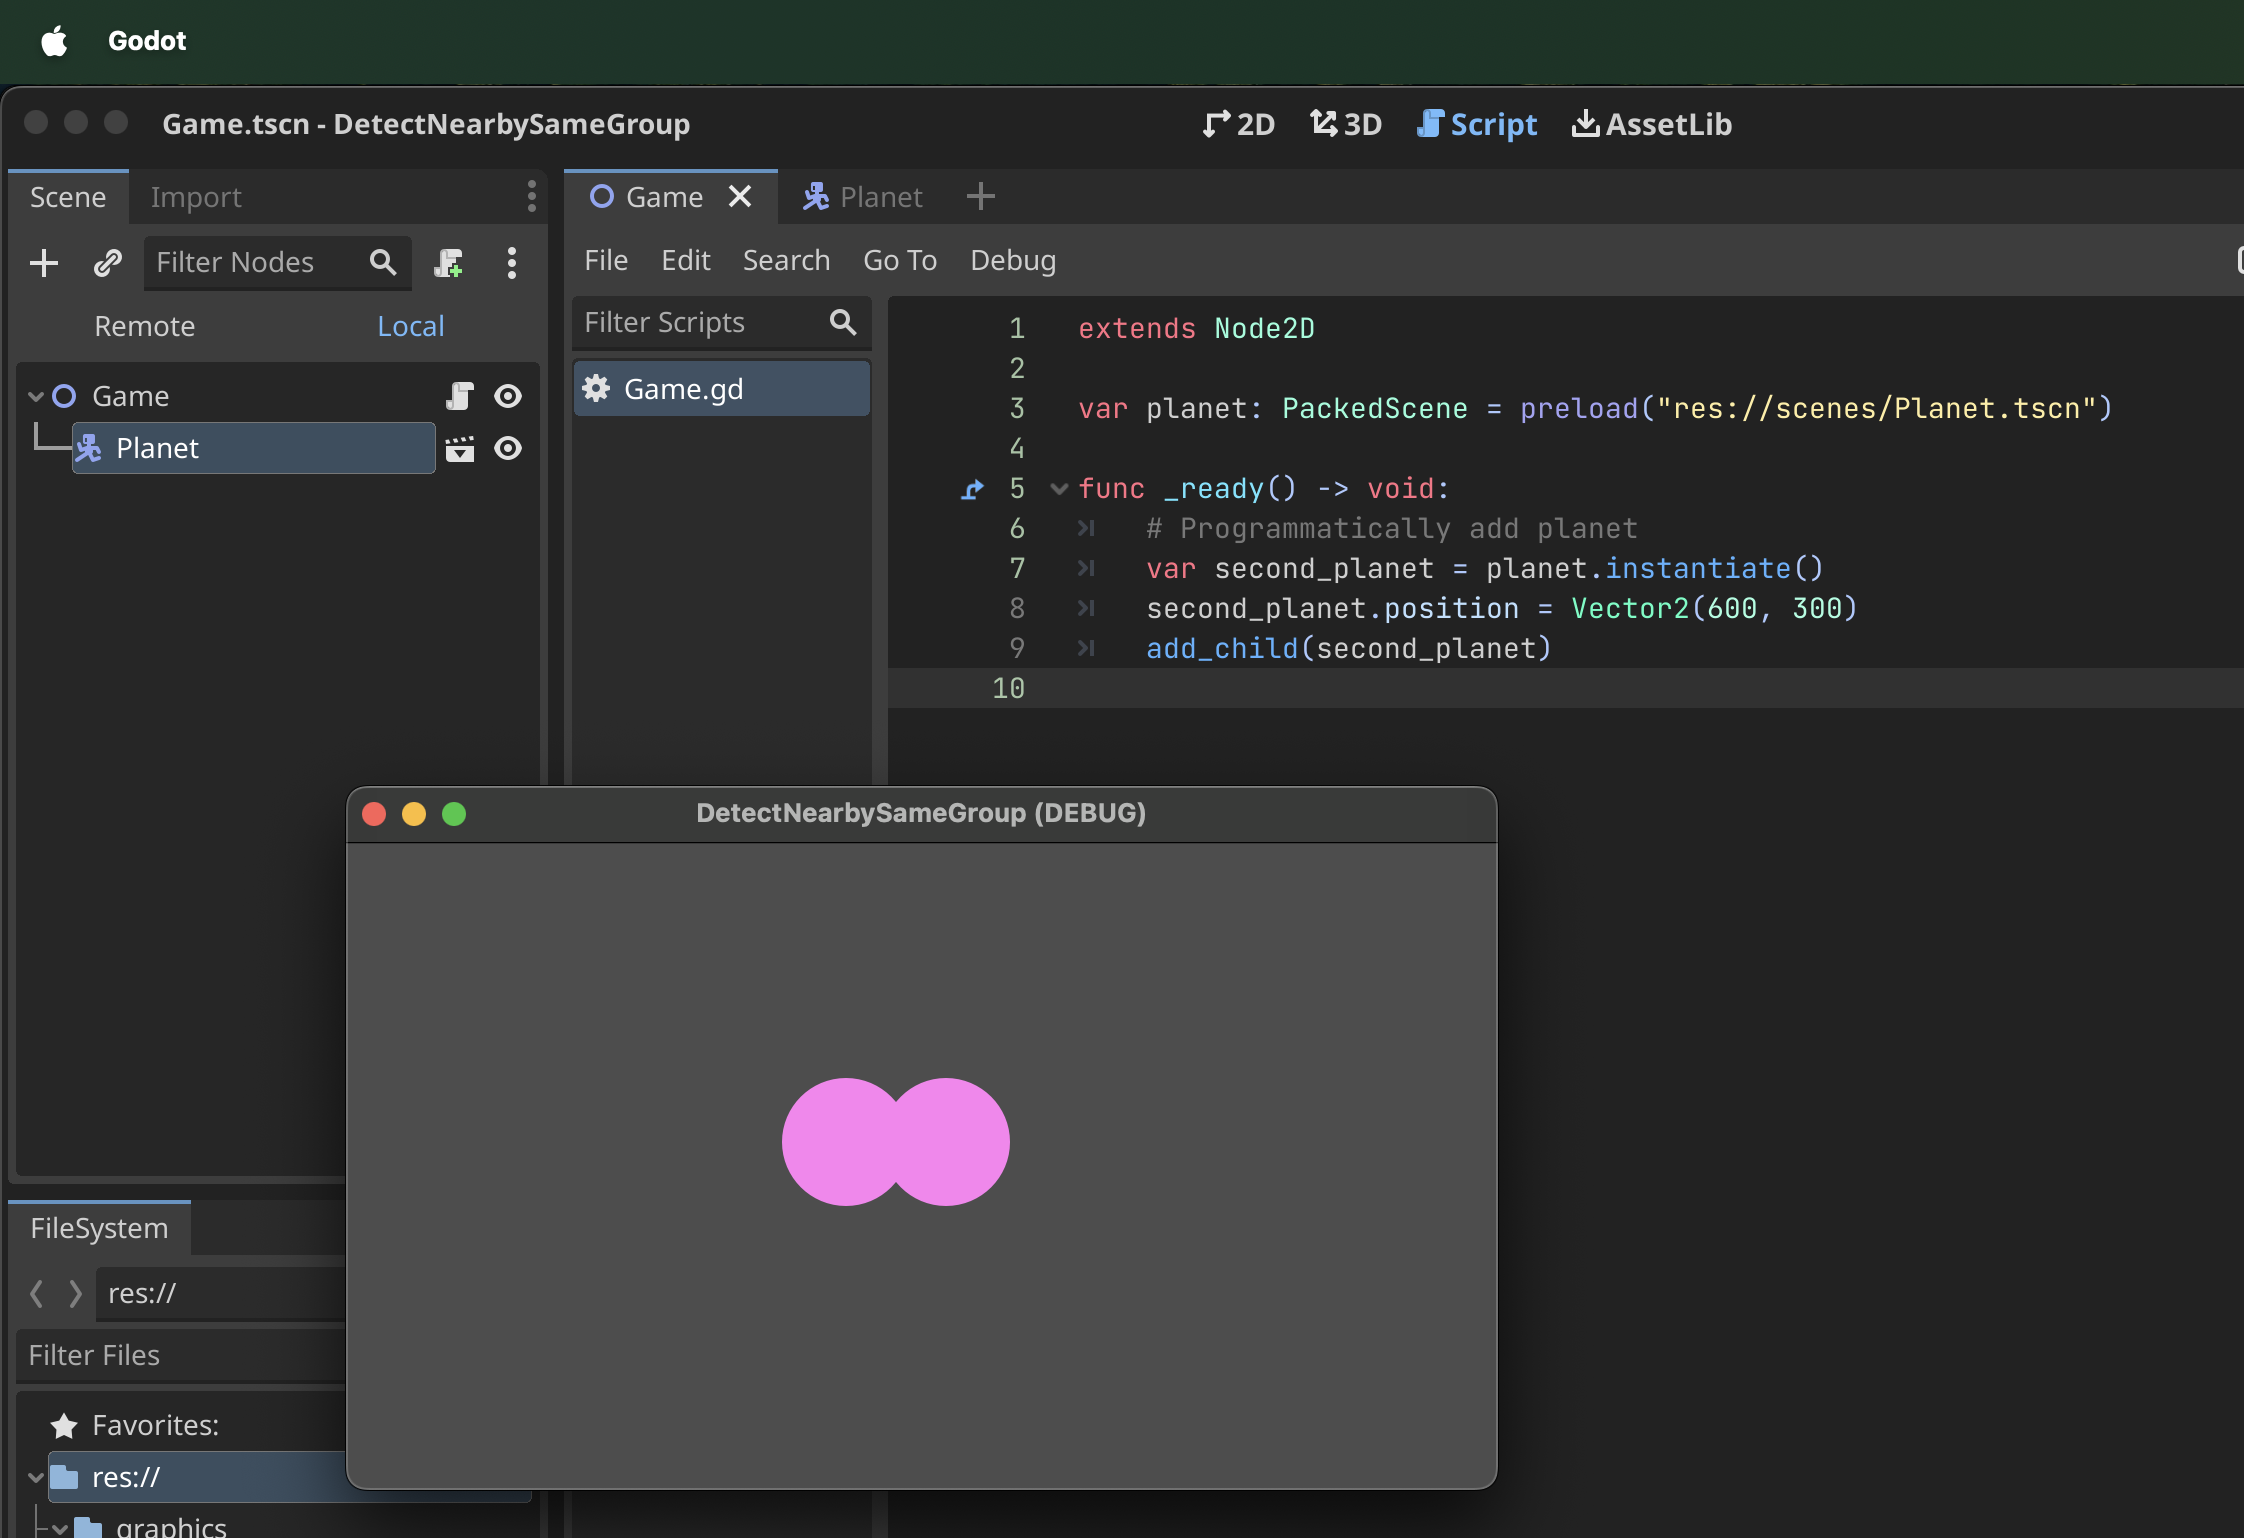The image size is (2244, 1538).
Task: Open script editor File menu
Action: pyautogui.click(x=606, y=260)
